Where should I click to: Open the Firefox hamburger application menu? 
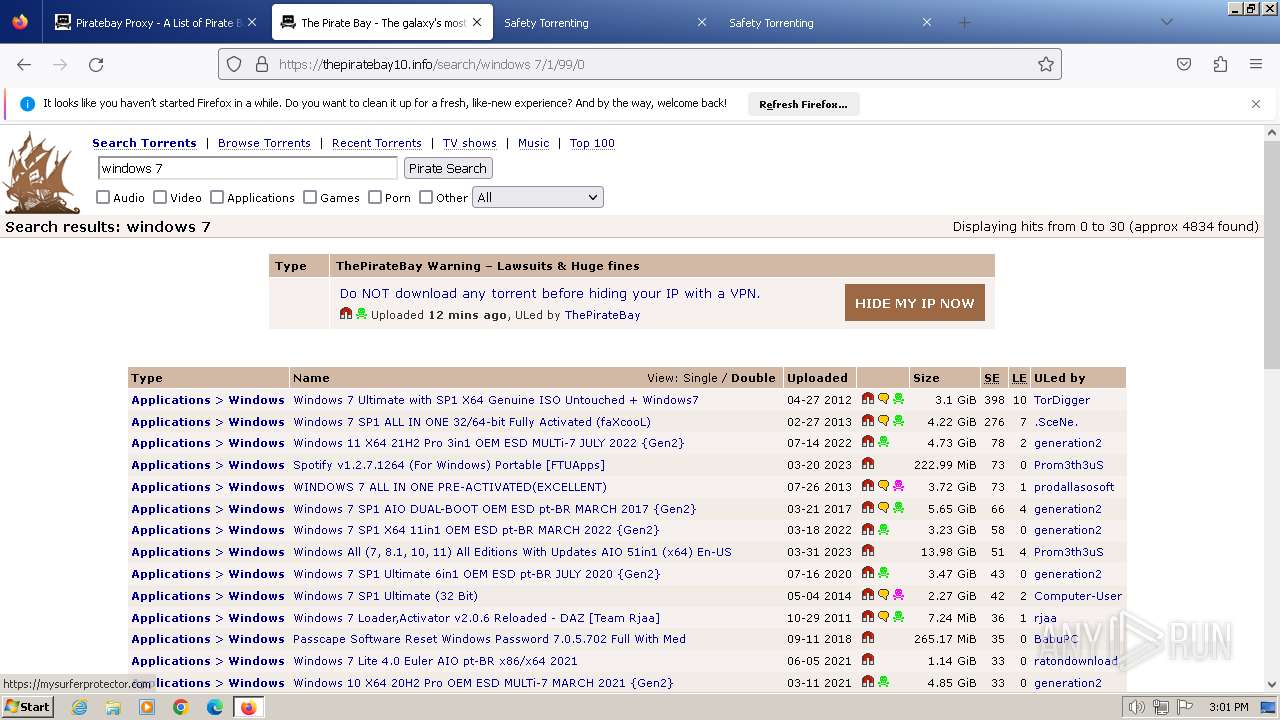coord(1256,64)
